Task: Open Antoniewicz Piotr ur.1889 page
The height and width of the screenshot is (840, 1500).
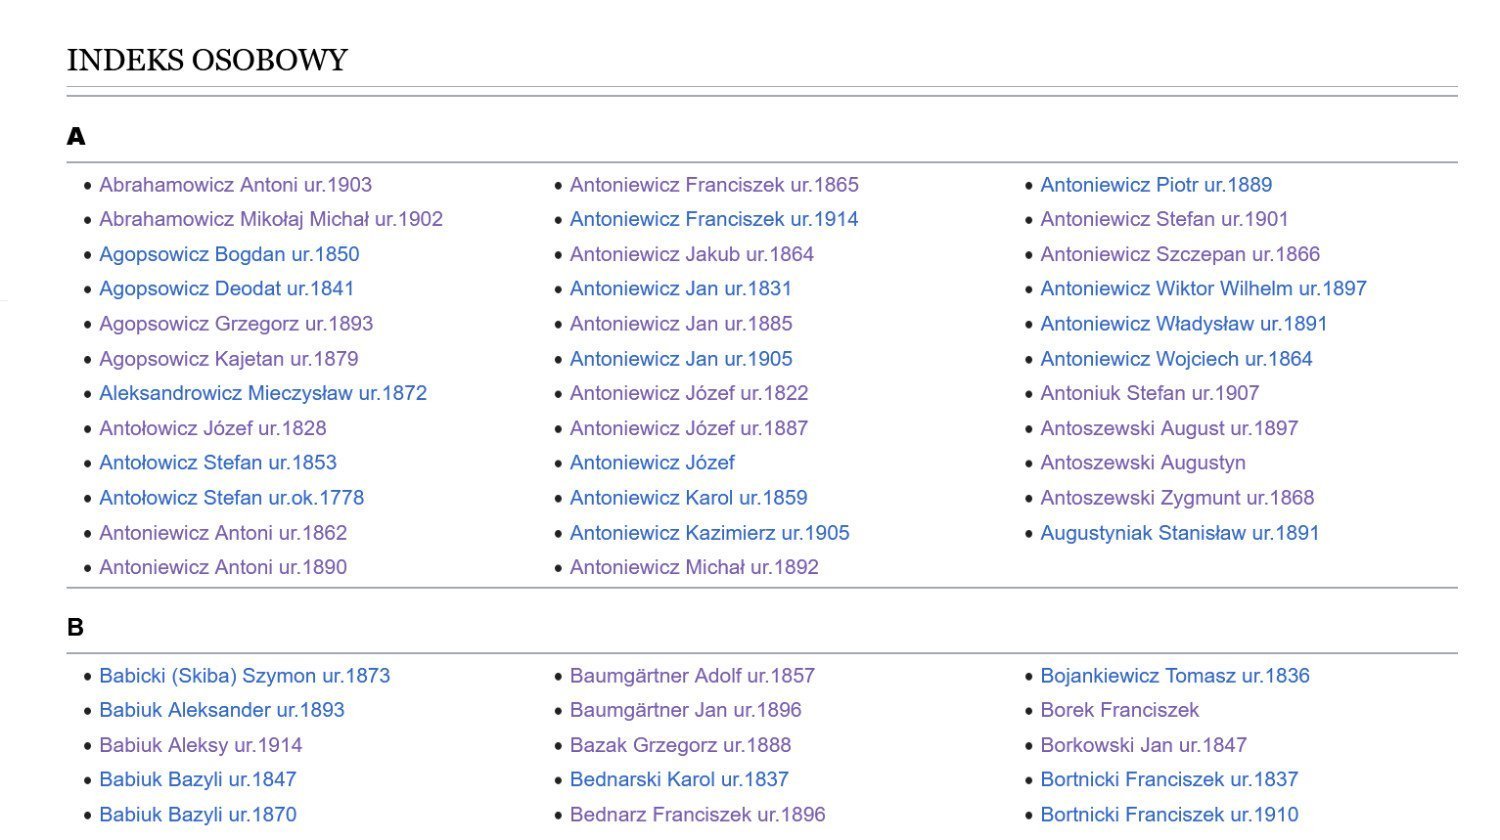Action: (x=1156, y=185)
